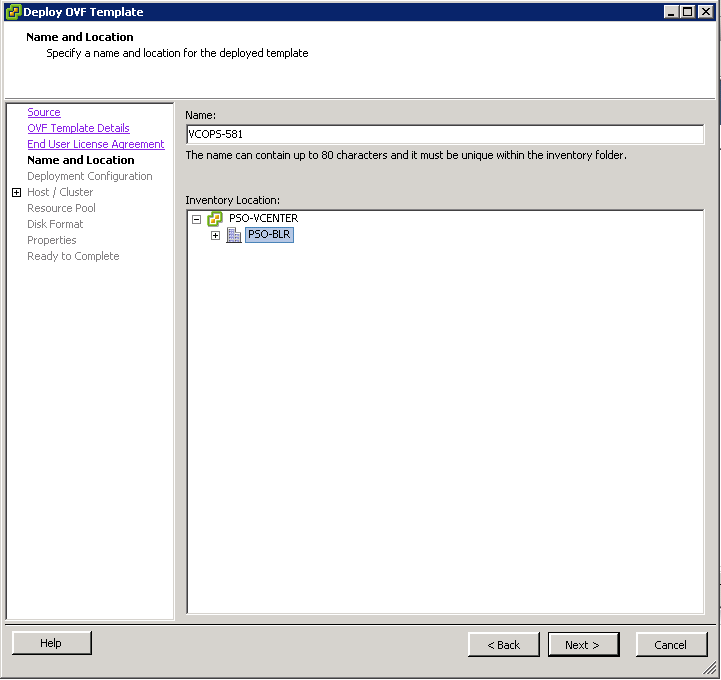Proceed with the Next button
721x680 pixels.
[x=582, y=645]
